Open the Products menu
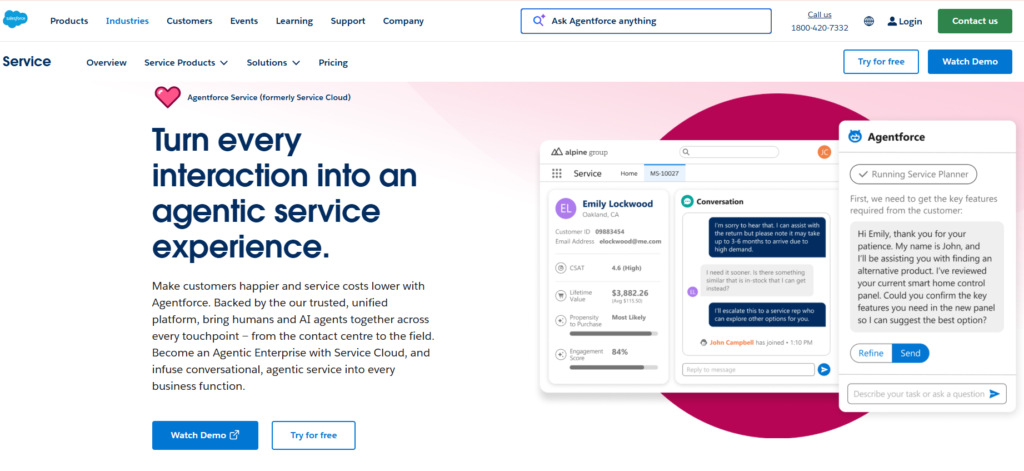Screen dimensions: 1024x471 pyautogui.click(x=69, y=21)
